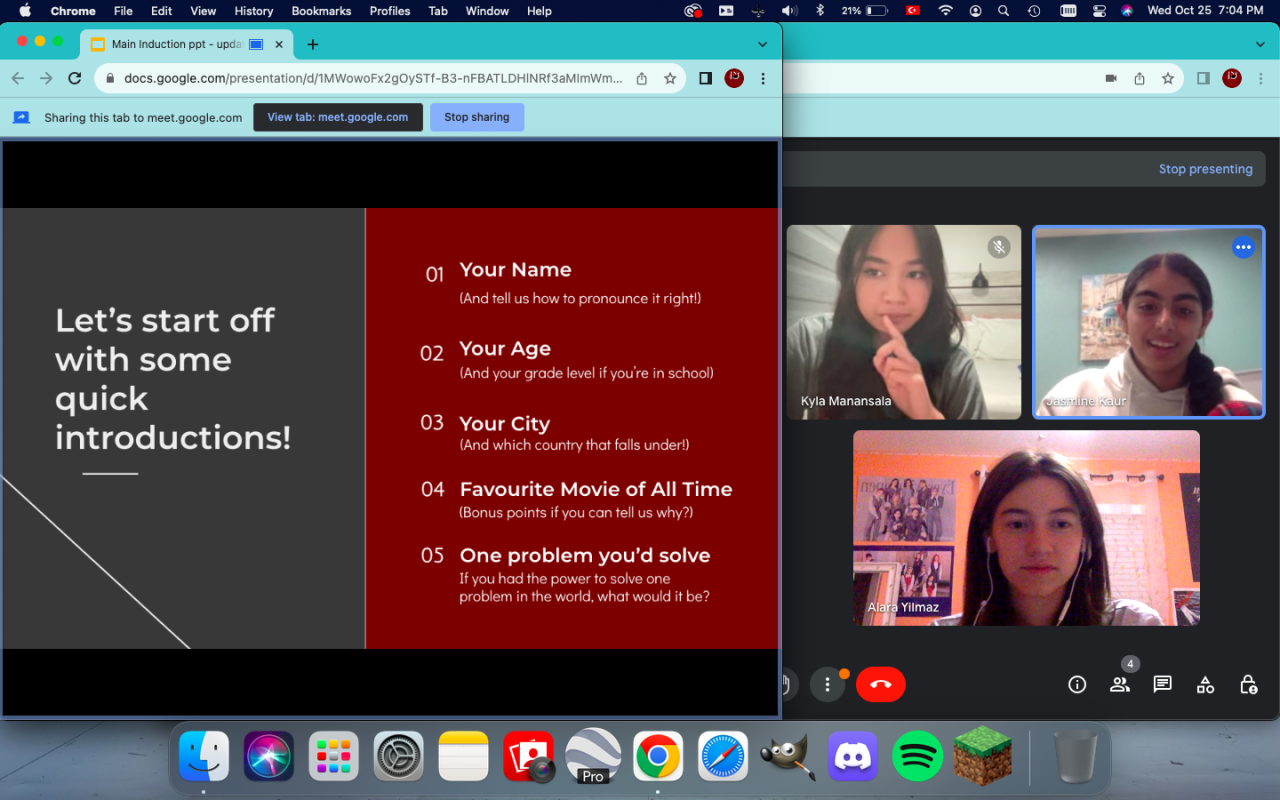The image size is (1280, 800).
Task: Toggle the raise hand button in Meet
Action: [786, 685]
